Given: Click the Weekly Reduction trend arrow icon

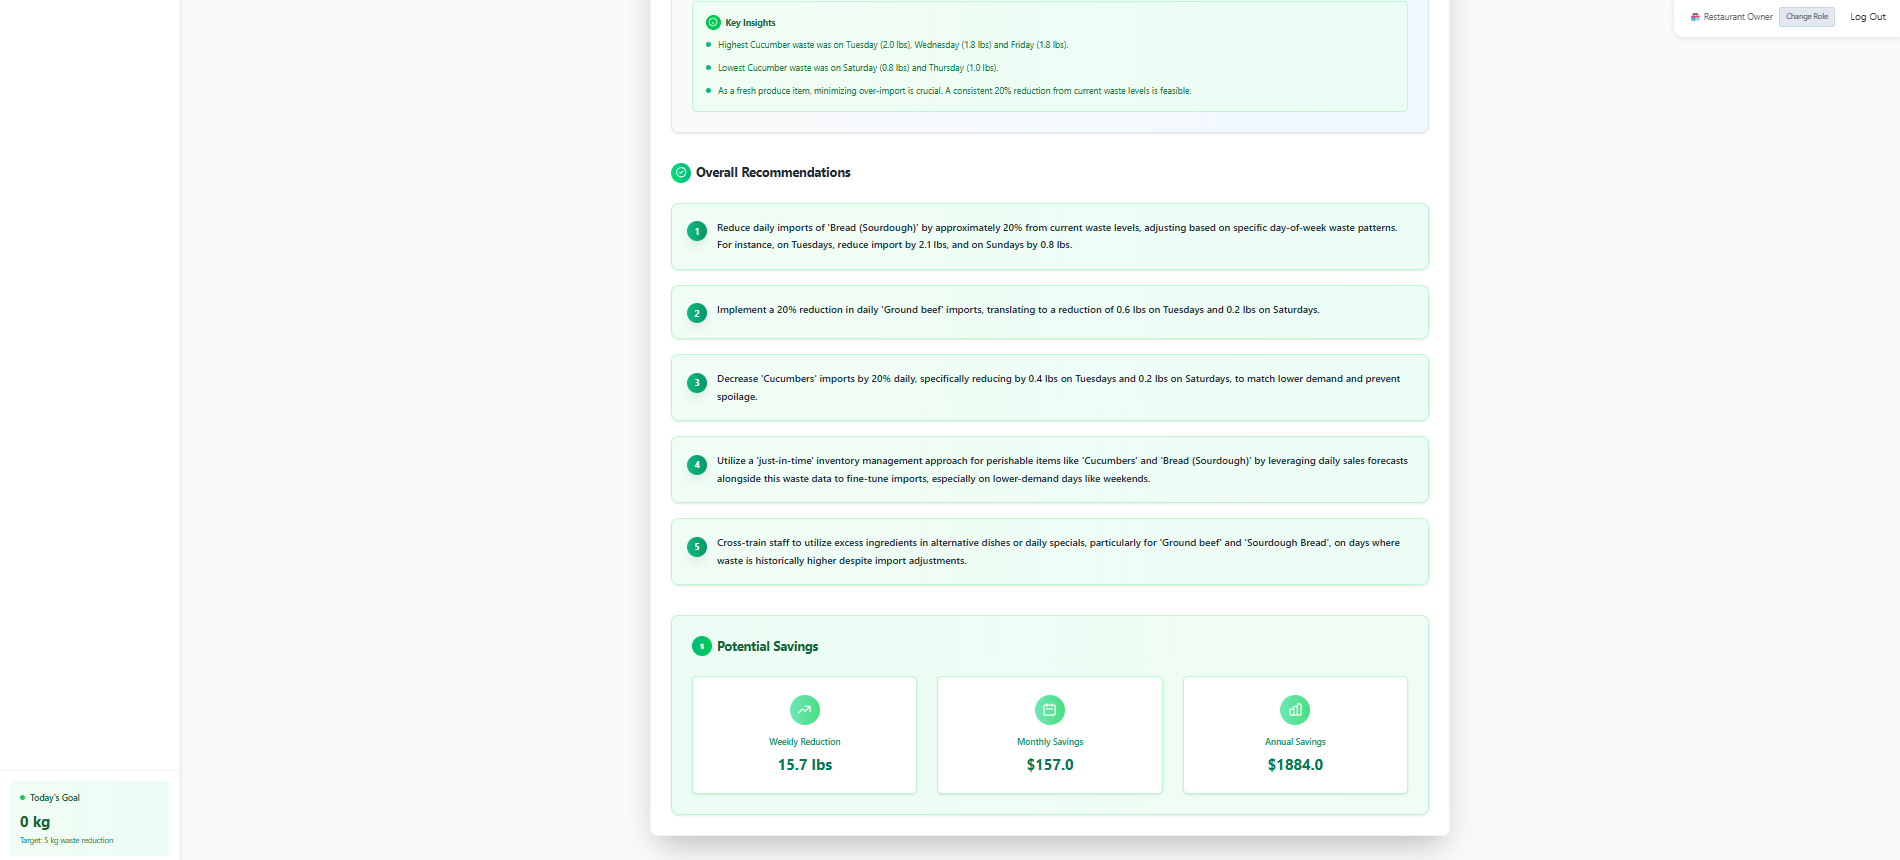Looking at the screenshot, I should tap(805, 710).
